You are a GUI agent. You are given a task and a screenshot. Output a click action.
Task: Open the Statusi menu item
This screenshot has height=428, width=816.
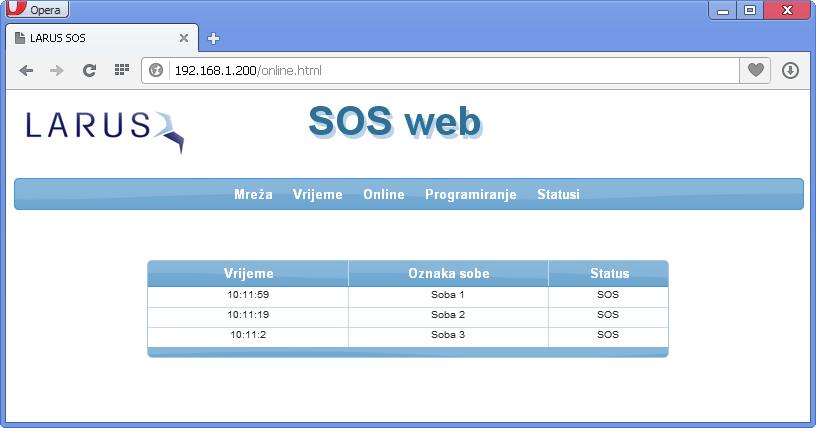(558, 194)
